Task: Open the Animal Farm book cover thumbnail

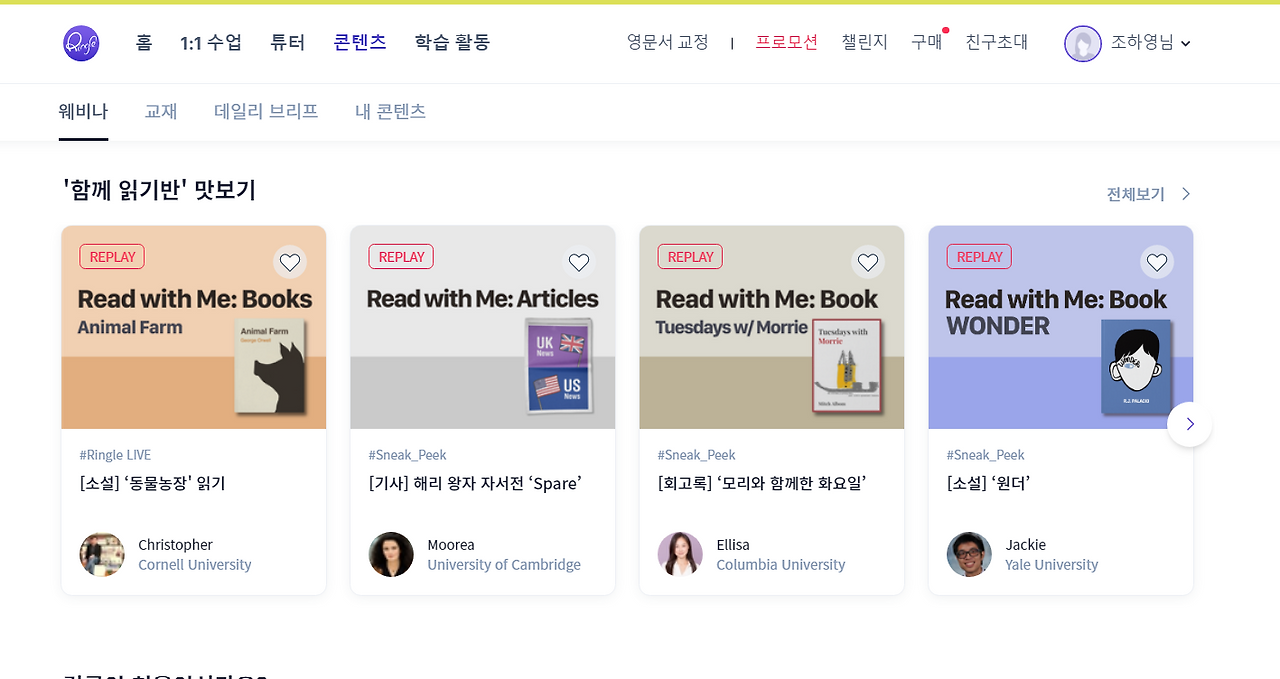Action: (271, 368)
